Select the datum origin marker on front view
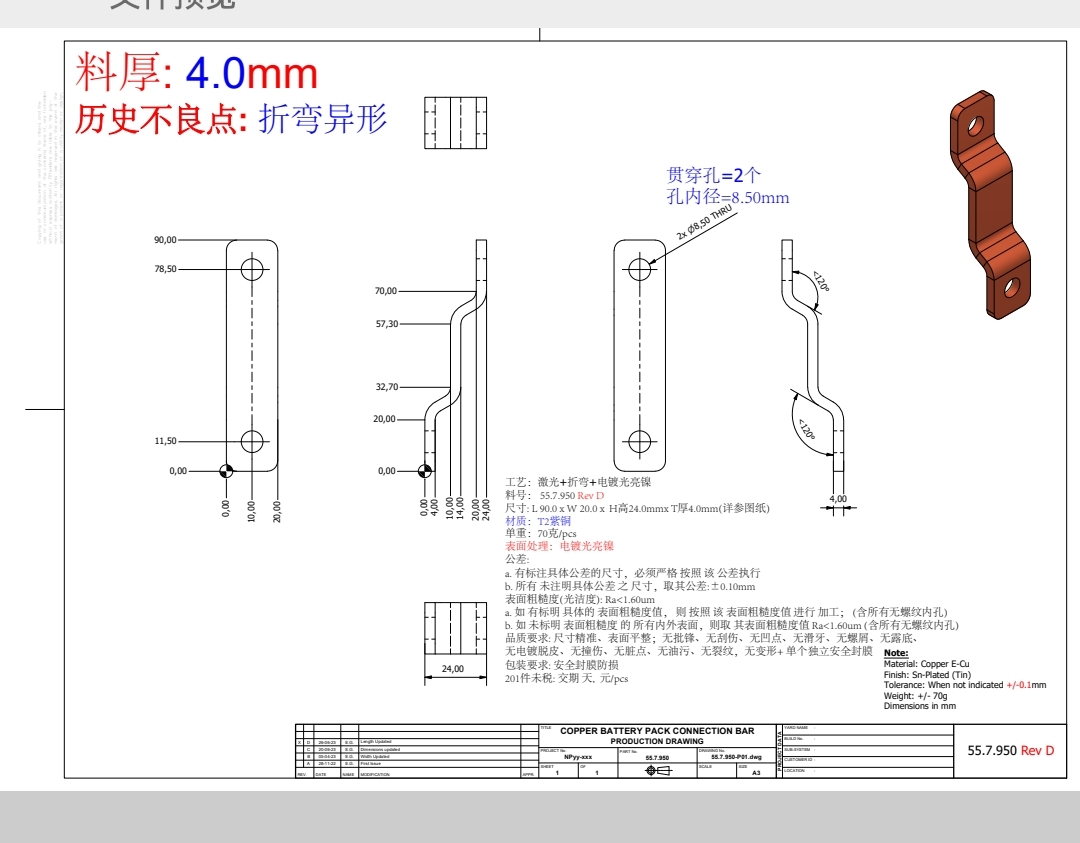Image resolution: width=1080 pixels, height=843 pixels. (x=226, y=469)
